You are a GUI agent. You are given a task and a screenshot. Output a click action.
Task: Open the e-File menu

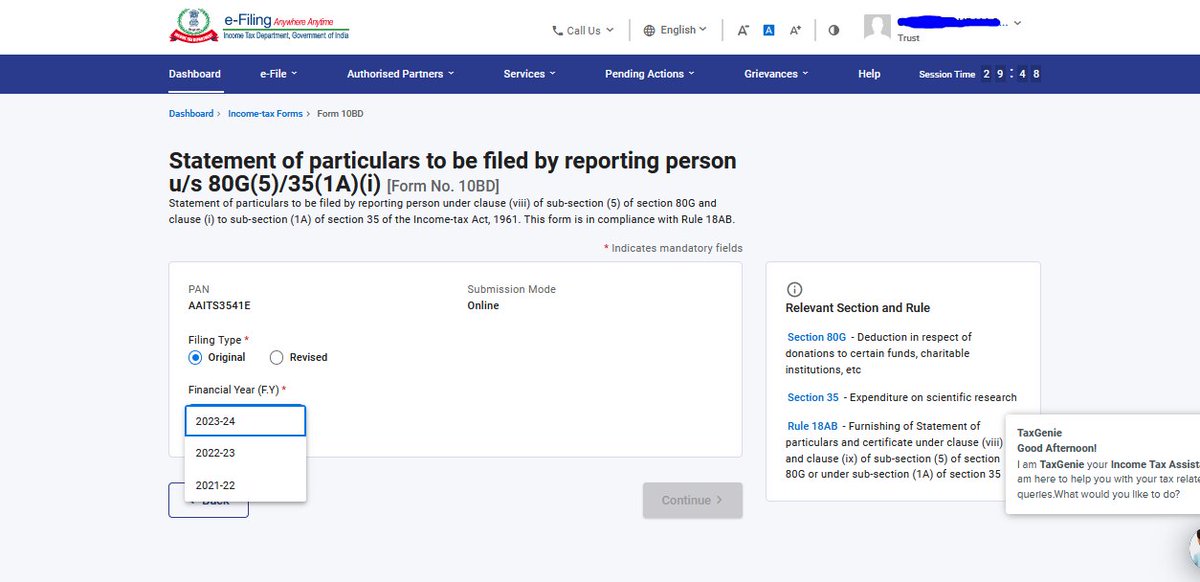pyautogui.click(x=279, y=74)
